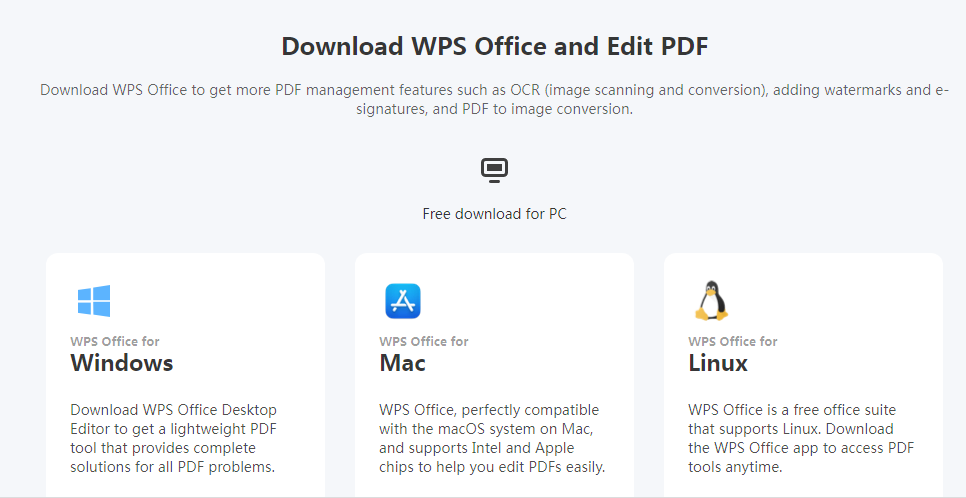Click the macOS Intel and Apple chips description

pos(492,438)
